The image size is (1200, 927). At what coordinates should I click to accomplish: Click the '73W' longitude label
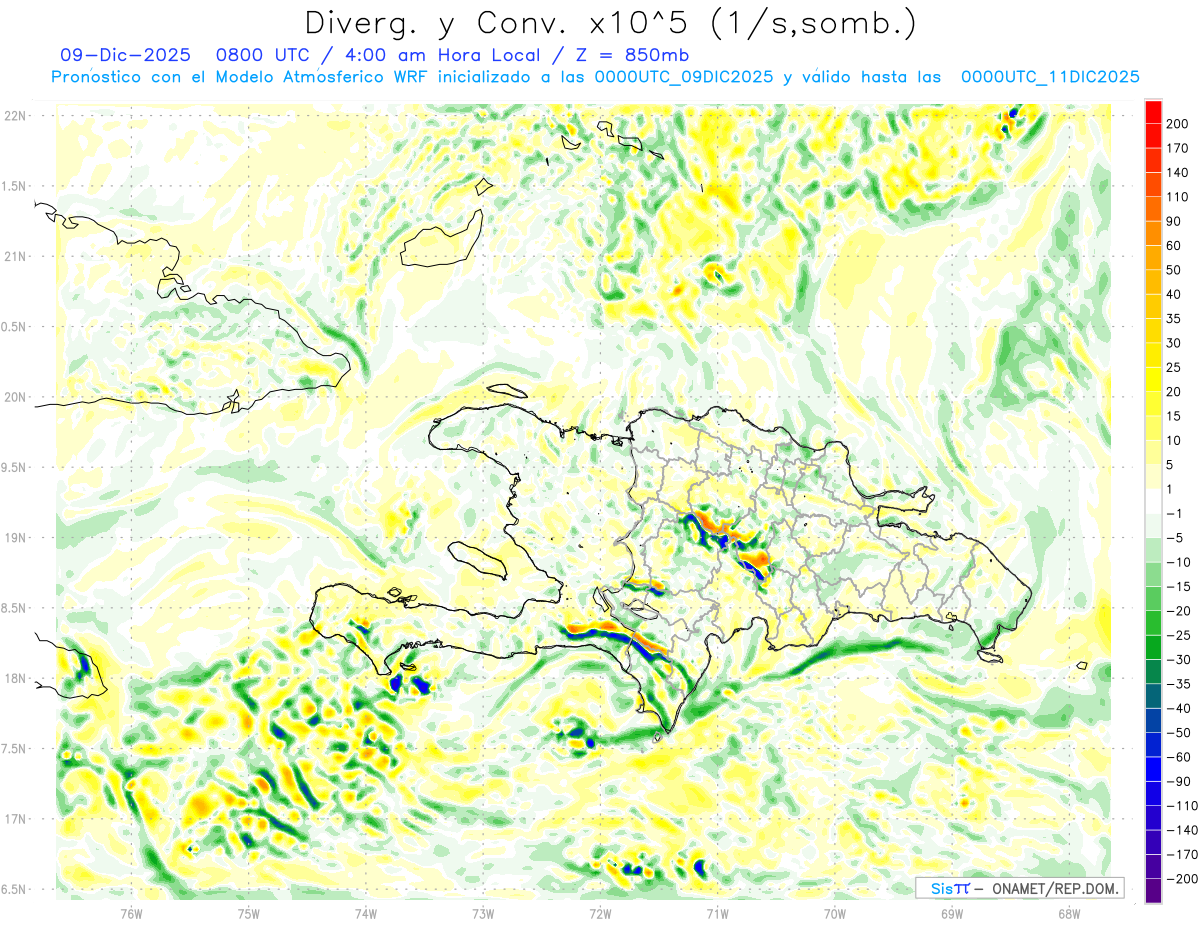coord(483,913)
